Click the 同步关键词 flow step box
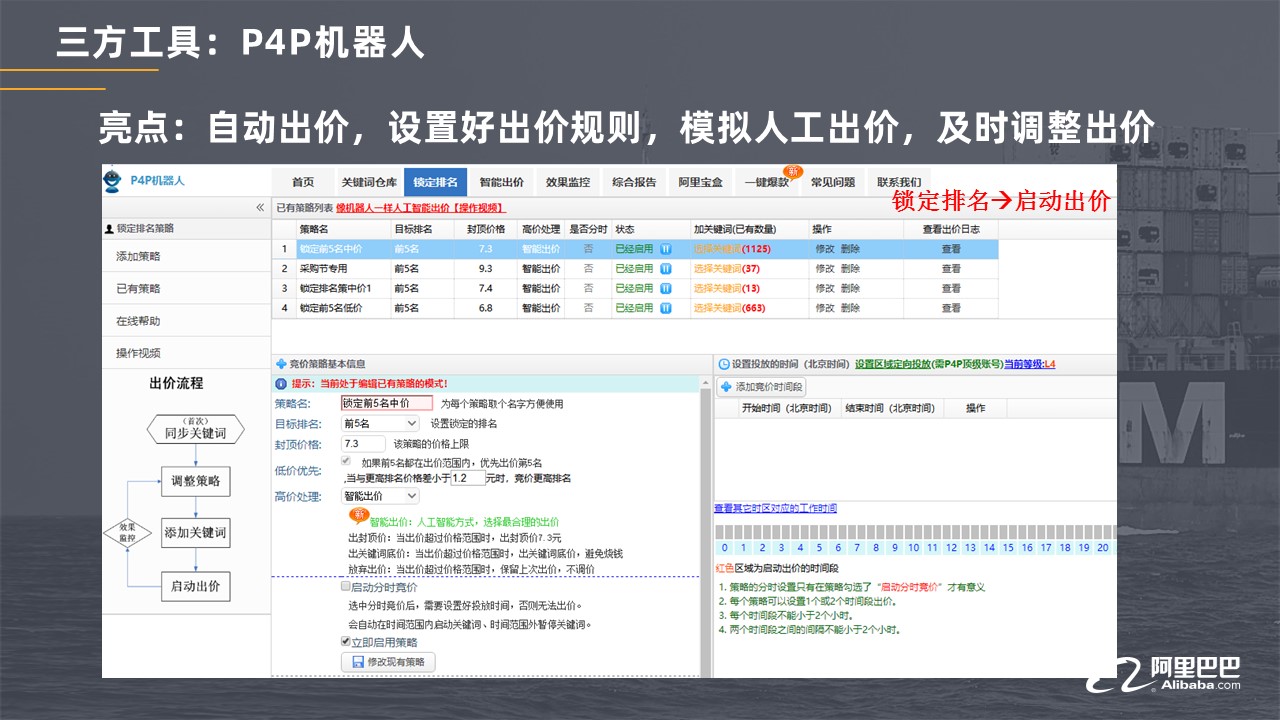Screen dimensions: 1280x720 [x=195, y=430]
